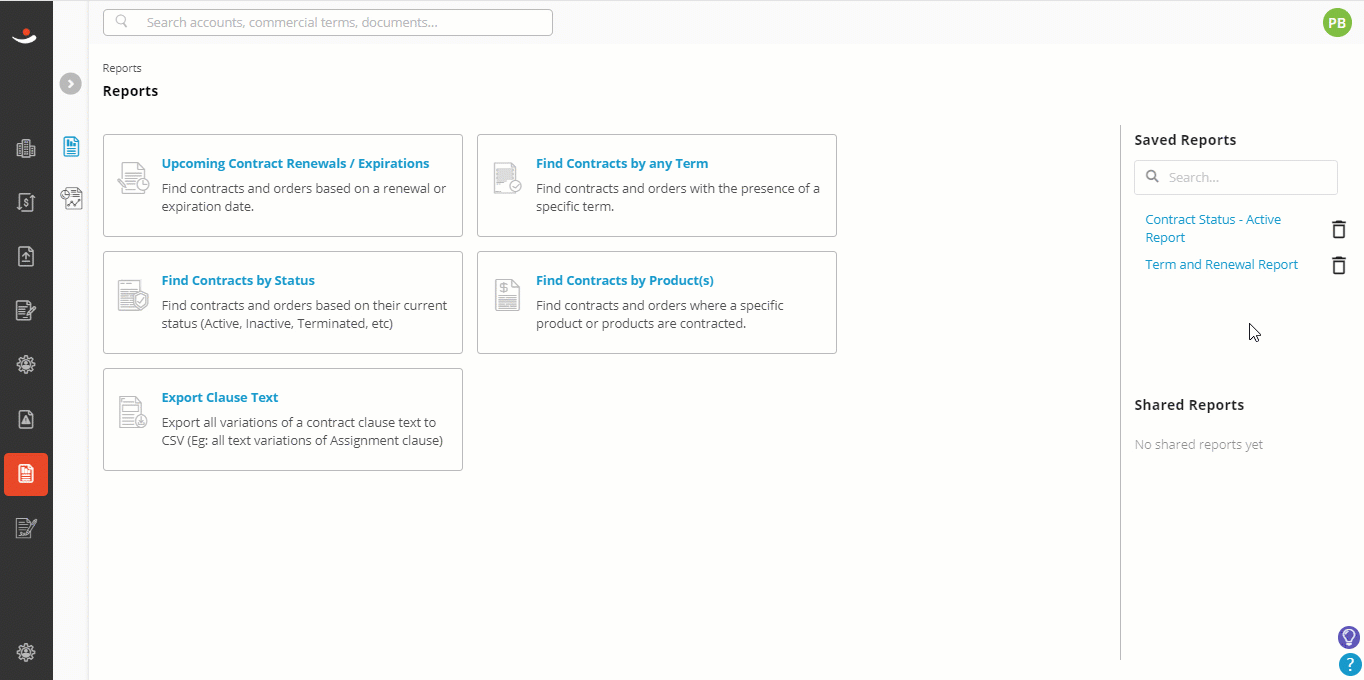Open Upcoming Contract Renewals / Expirations report

coord(295,163)
